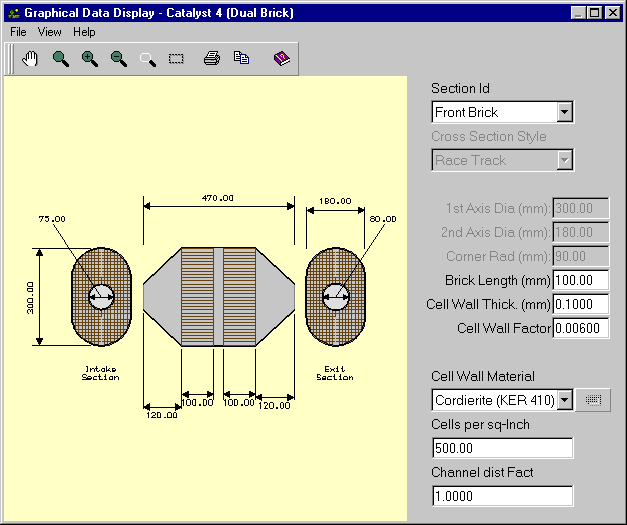Click the greyed-out zoom previous magnifier
This screenshot has height=525, width=627.
148,59
